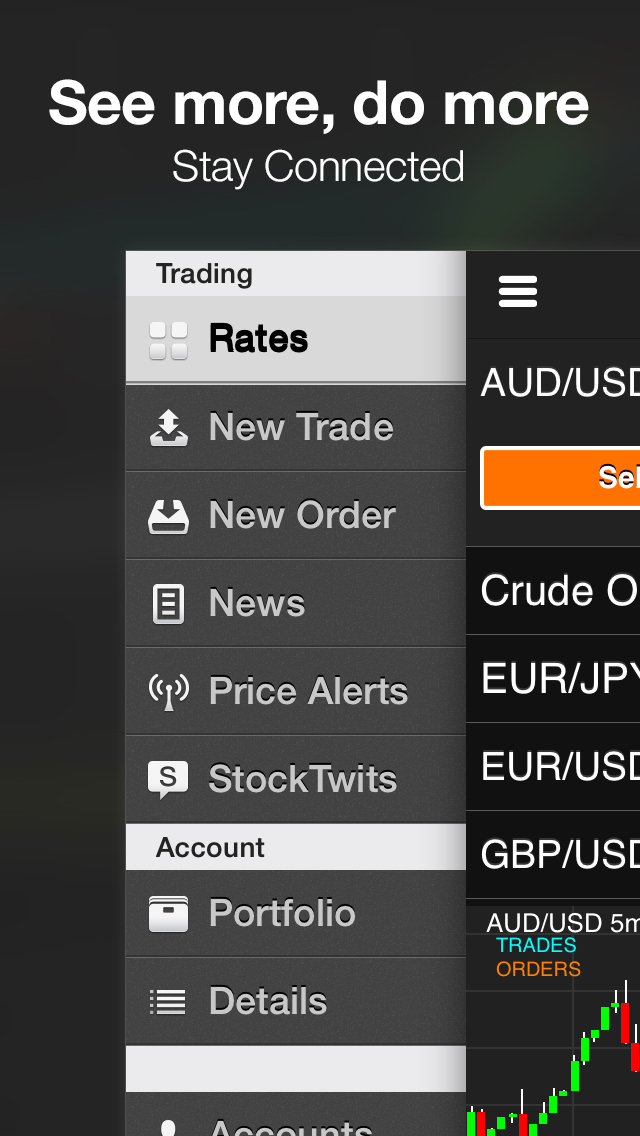Open the Crude Oil rate row

pyautogui.click(x=558, y=591)
